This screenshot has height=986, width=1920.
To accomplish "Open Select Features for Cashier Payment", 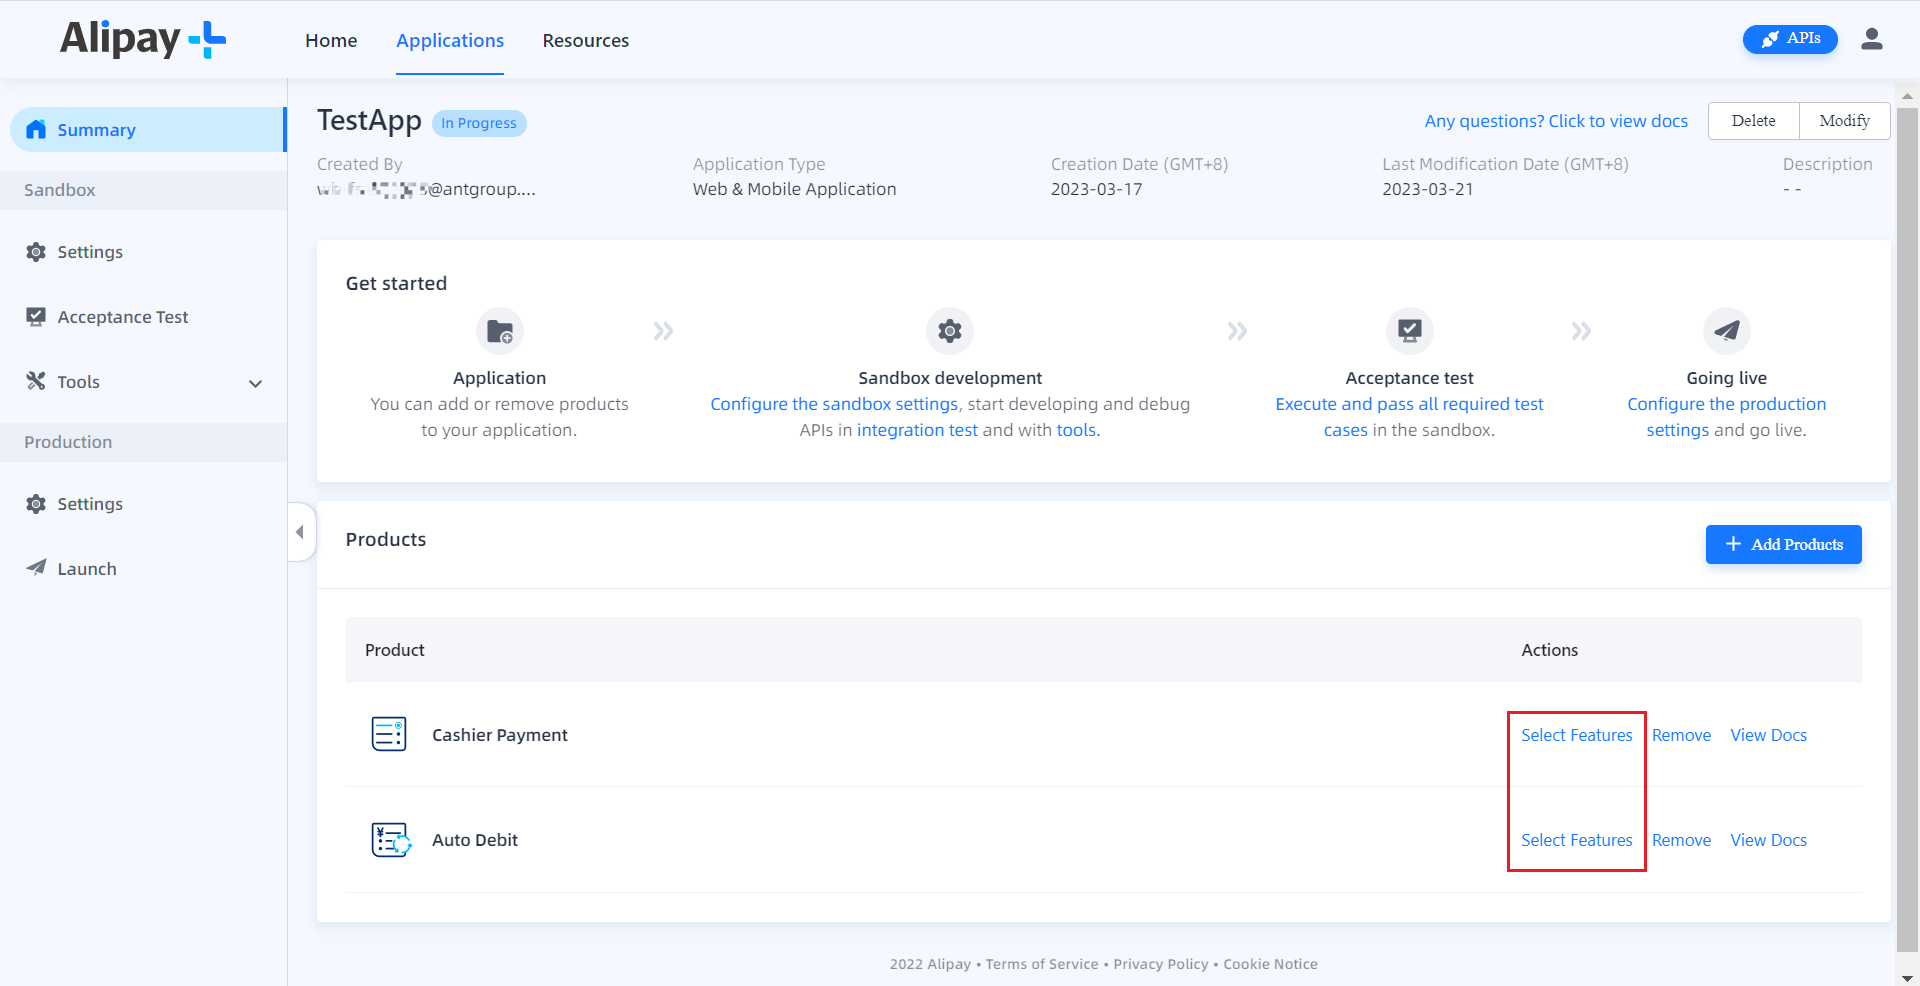I will (x=1576, y=734).
